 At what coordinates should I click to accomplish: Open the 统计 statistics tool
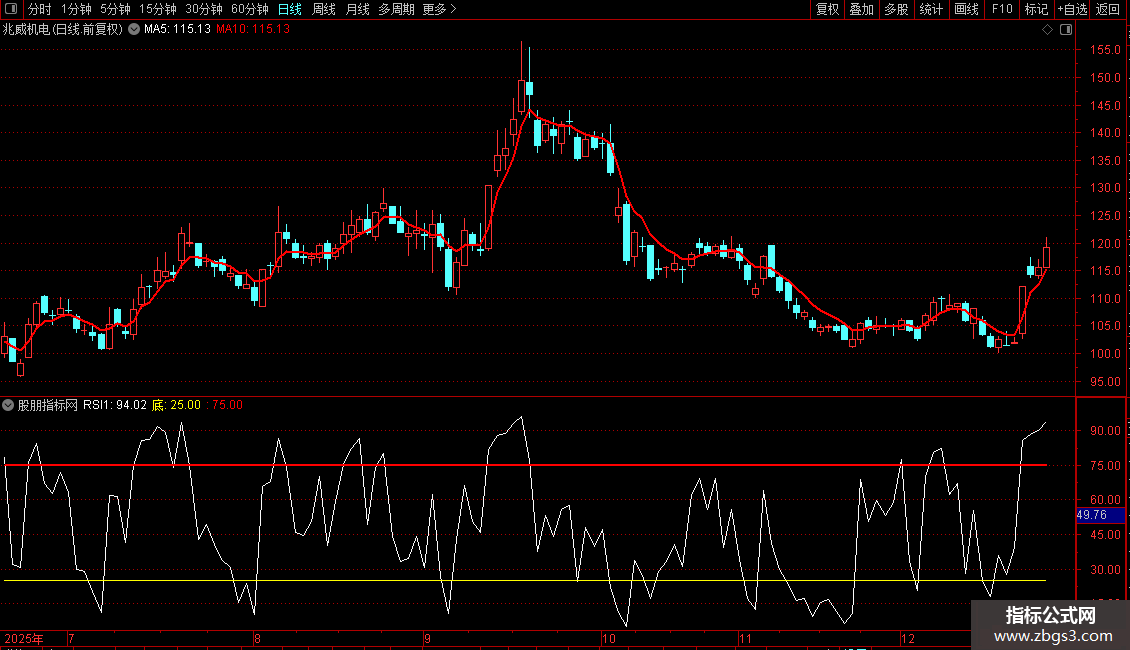[931, 9]
